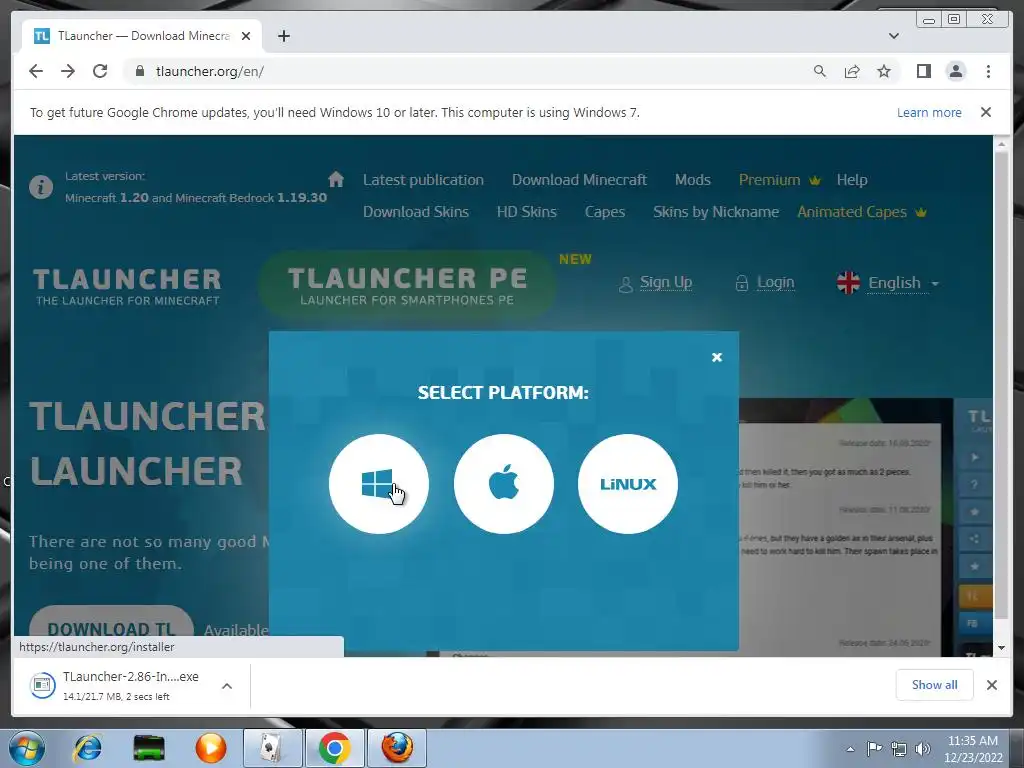Open Animated Capes link

pyautogui.click(x=861, y=212)
